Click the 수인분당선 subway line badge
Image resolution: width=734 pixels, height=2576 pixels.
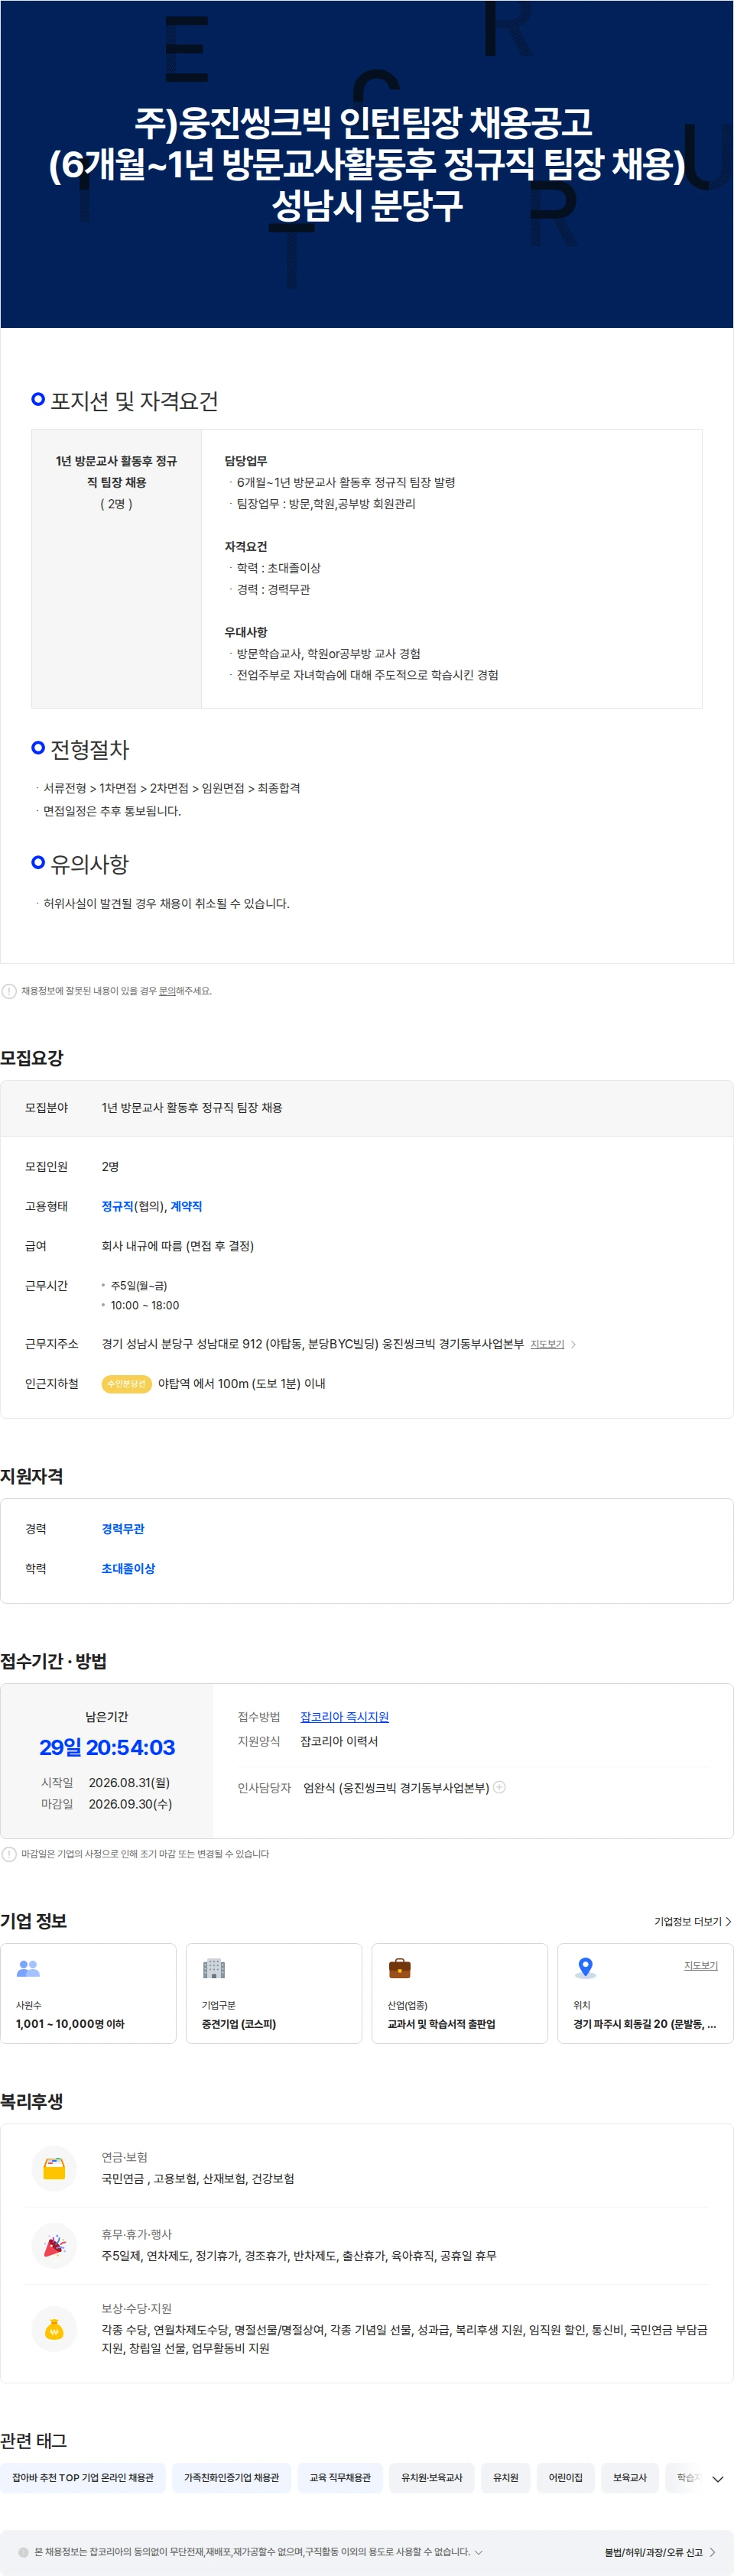pos(126,1384)
